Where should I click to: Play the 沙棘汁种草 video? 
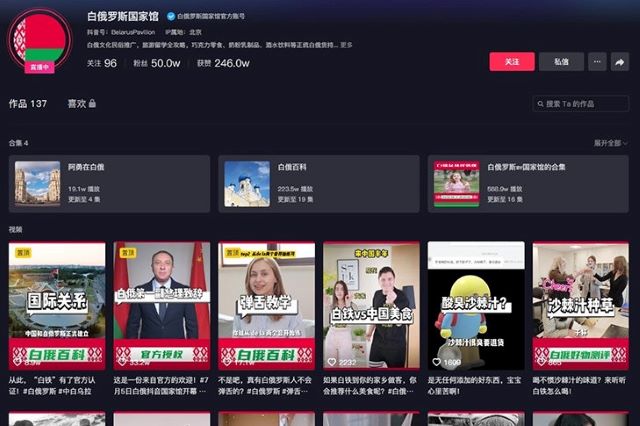[581, 306]
